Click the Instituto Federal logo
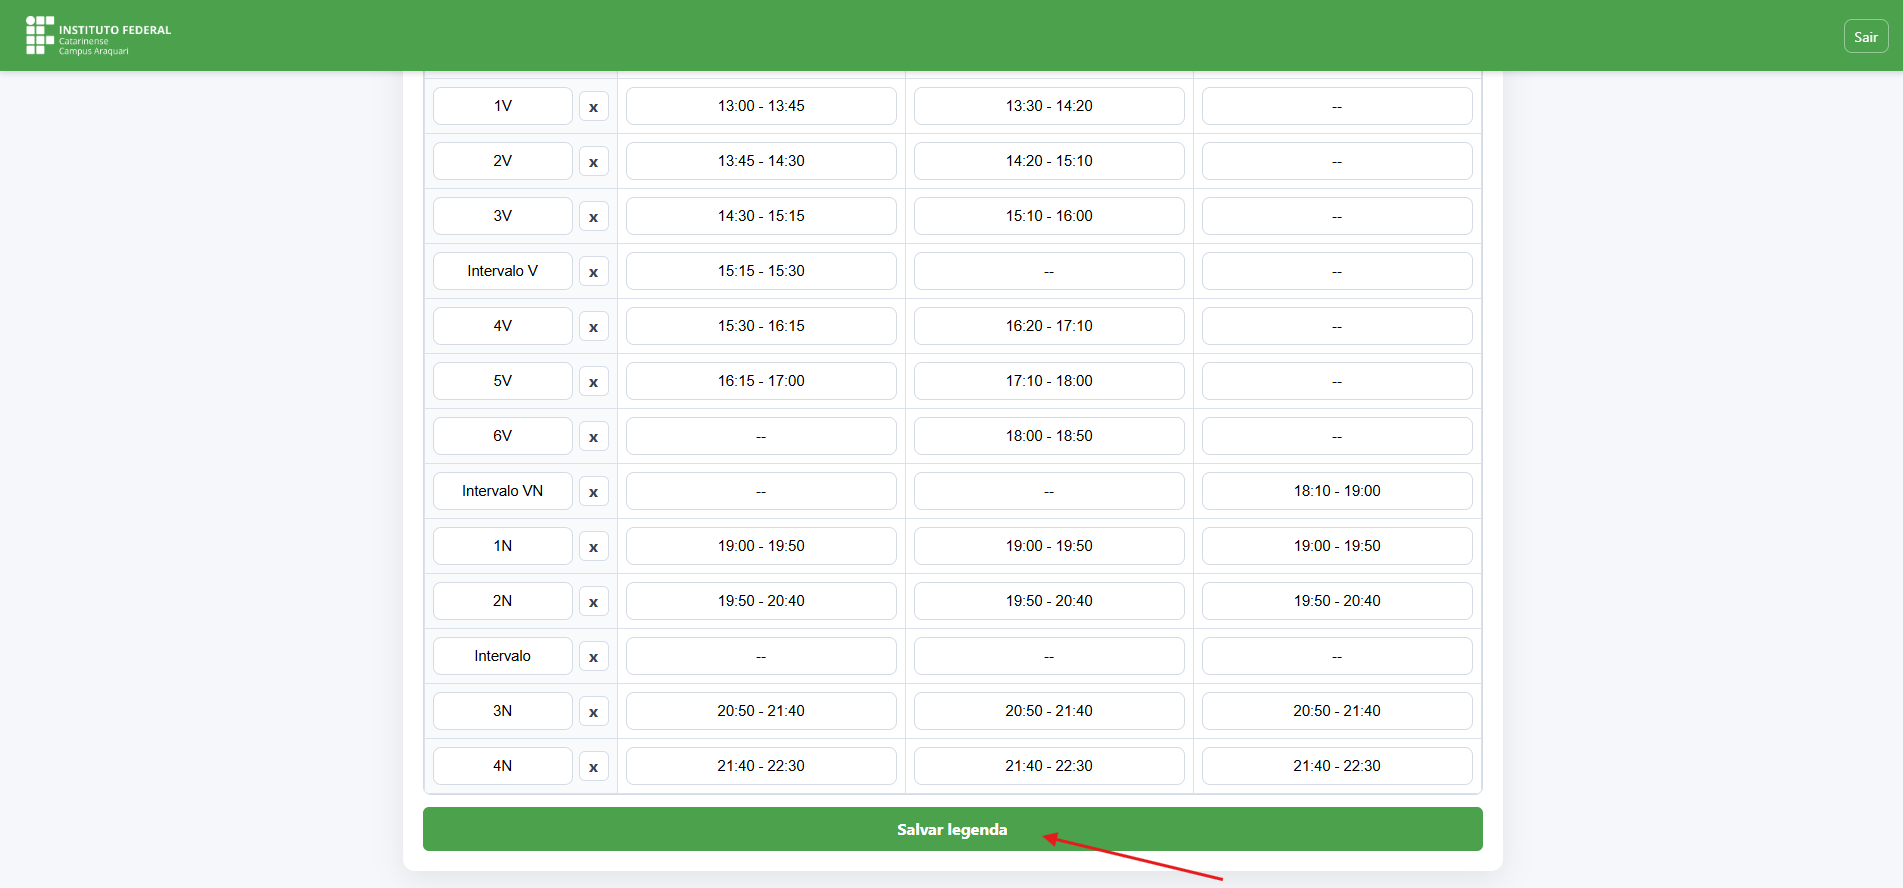The height and width of the screenshot is (888, 1903). tap(98, 36)
